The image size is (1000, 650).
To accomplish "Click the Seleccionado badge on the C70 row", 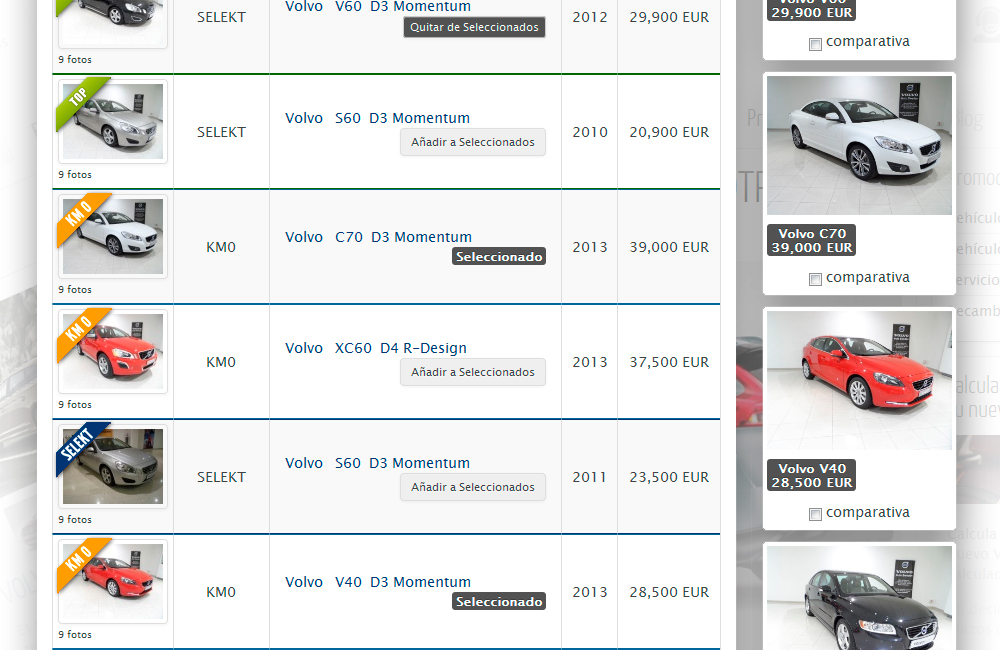I will click(499, 256).
